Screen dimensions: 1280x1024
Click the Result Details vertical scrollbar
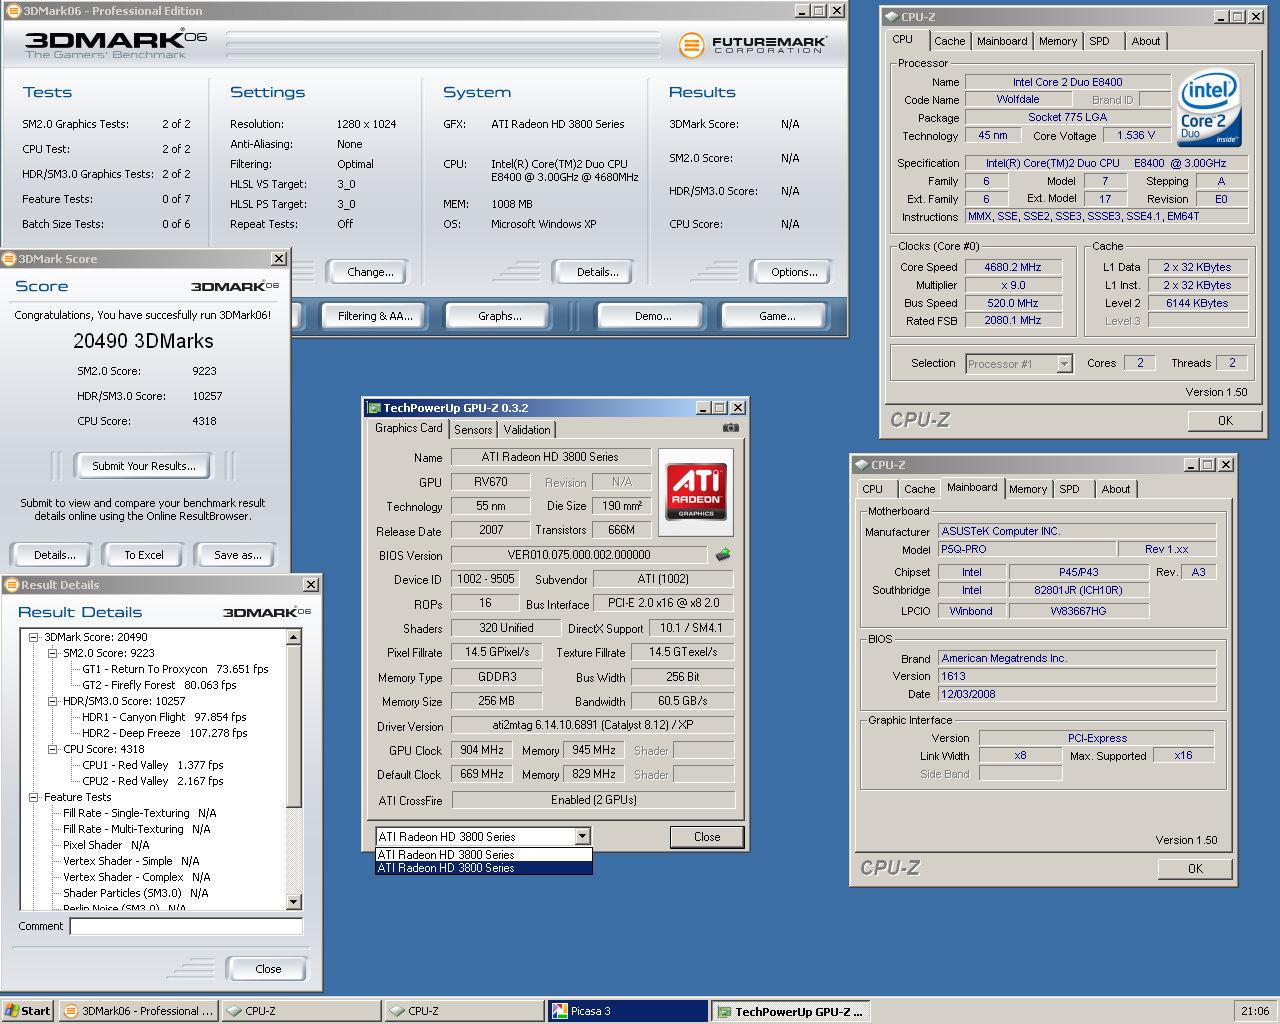pyautogui.click(x=294, y=770)
